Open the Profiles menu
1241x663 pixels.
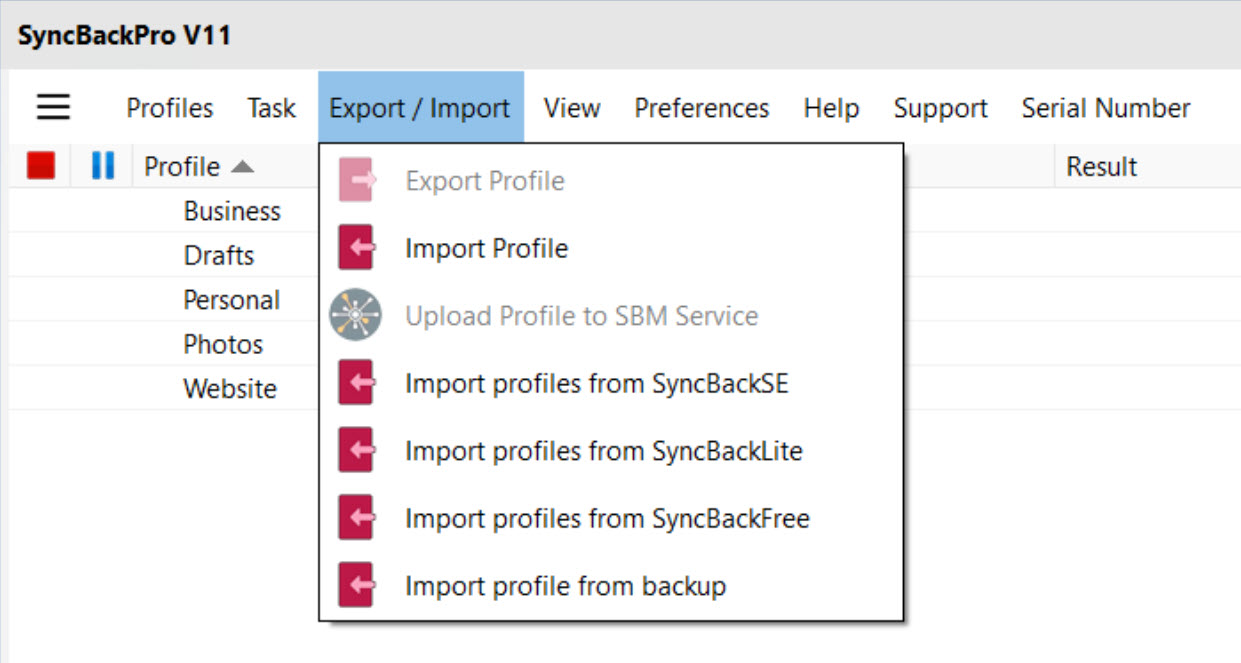click(170, 108)
